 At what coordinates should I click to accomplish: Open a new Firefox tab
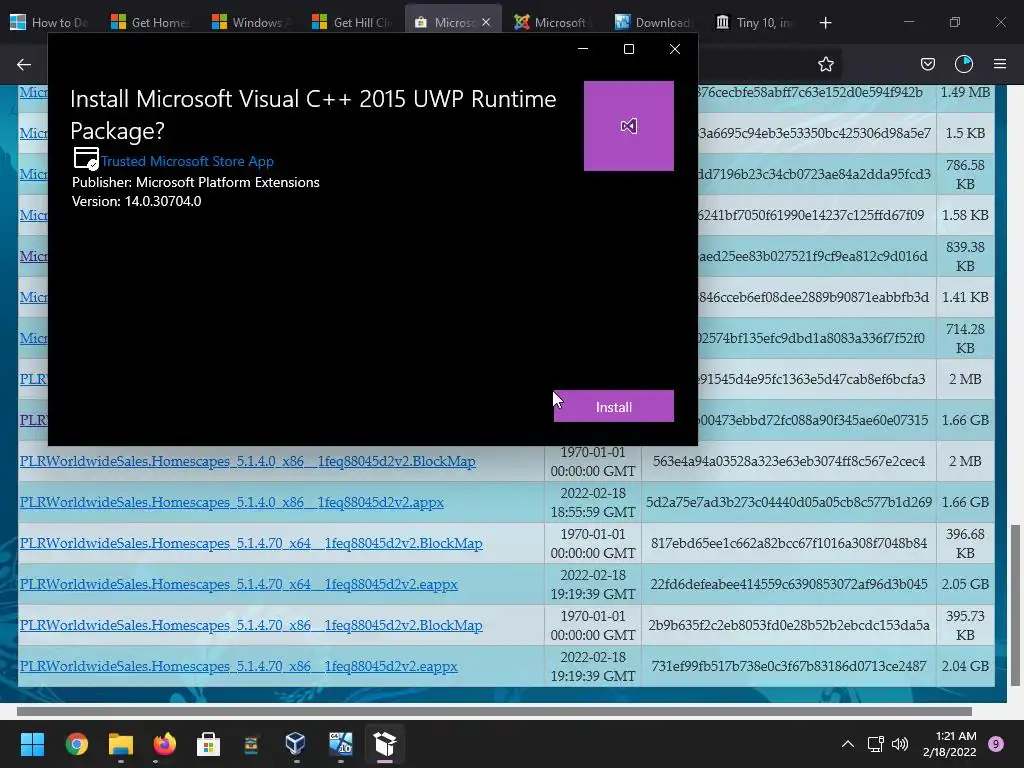point(825,23)
